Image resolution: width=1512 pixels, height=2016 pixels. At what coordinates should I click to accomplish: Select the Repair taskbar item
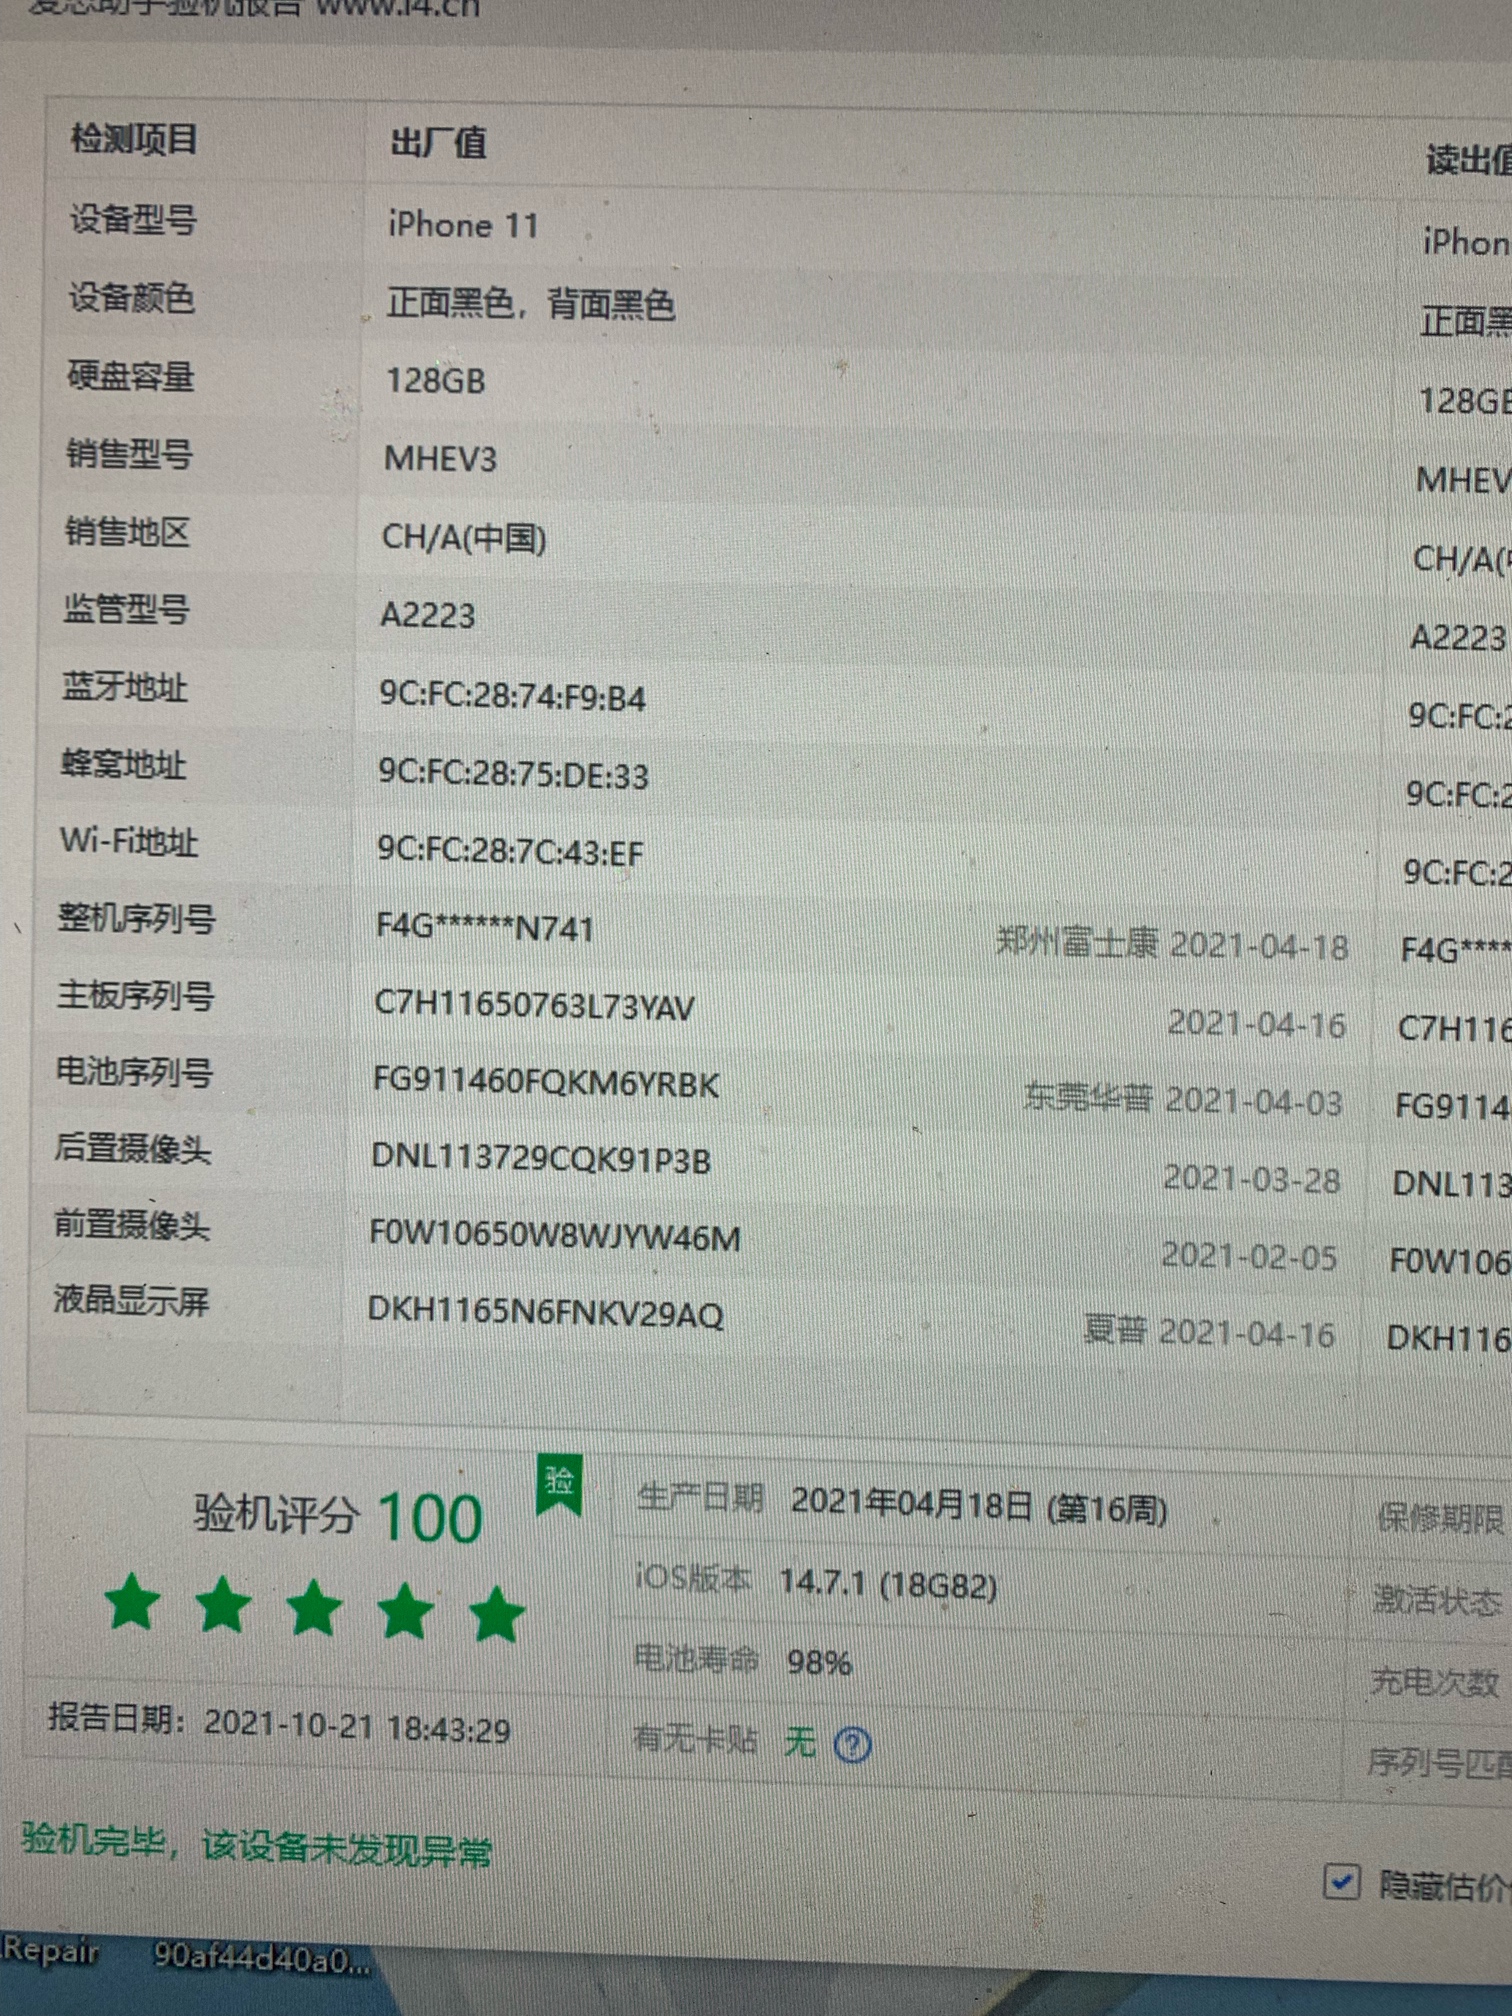tap(50, 1950)
